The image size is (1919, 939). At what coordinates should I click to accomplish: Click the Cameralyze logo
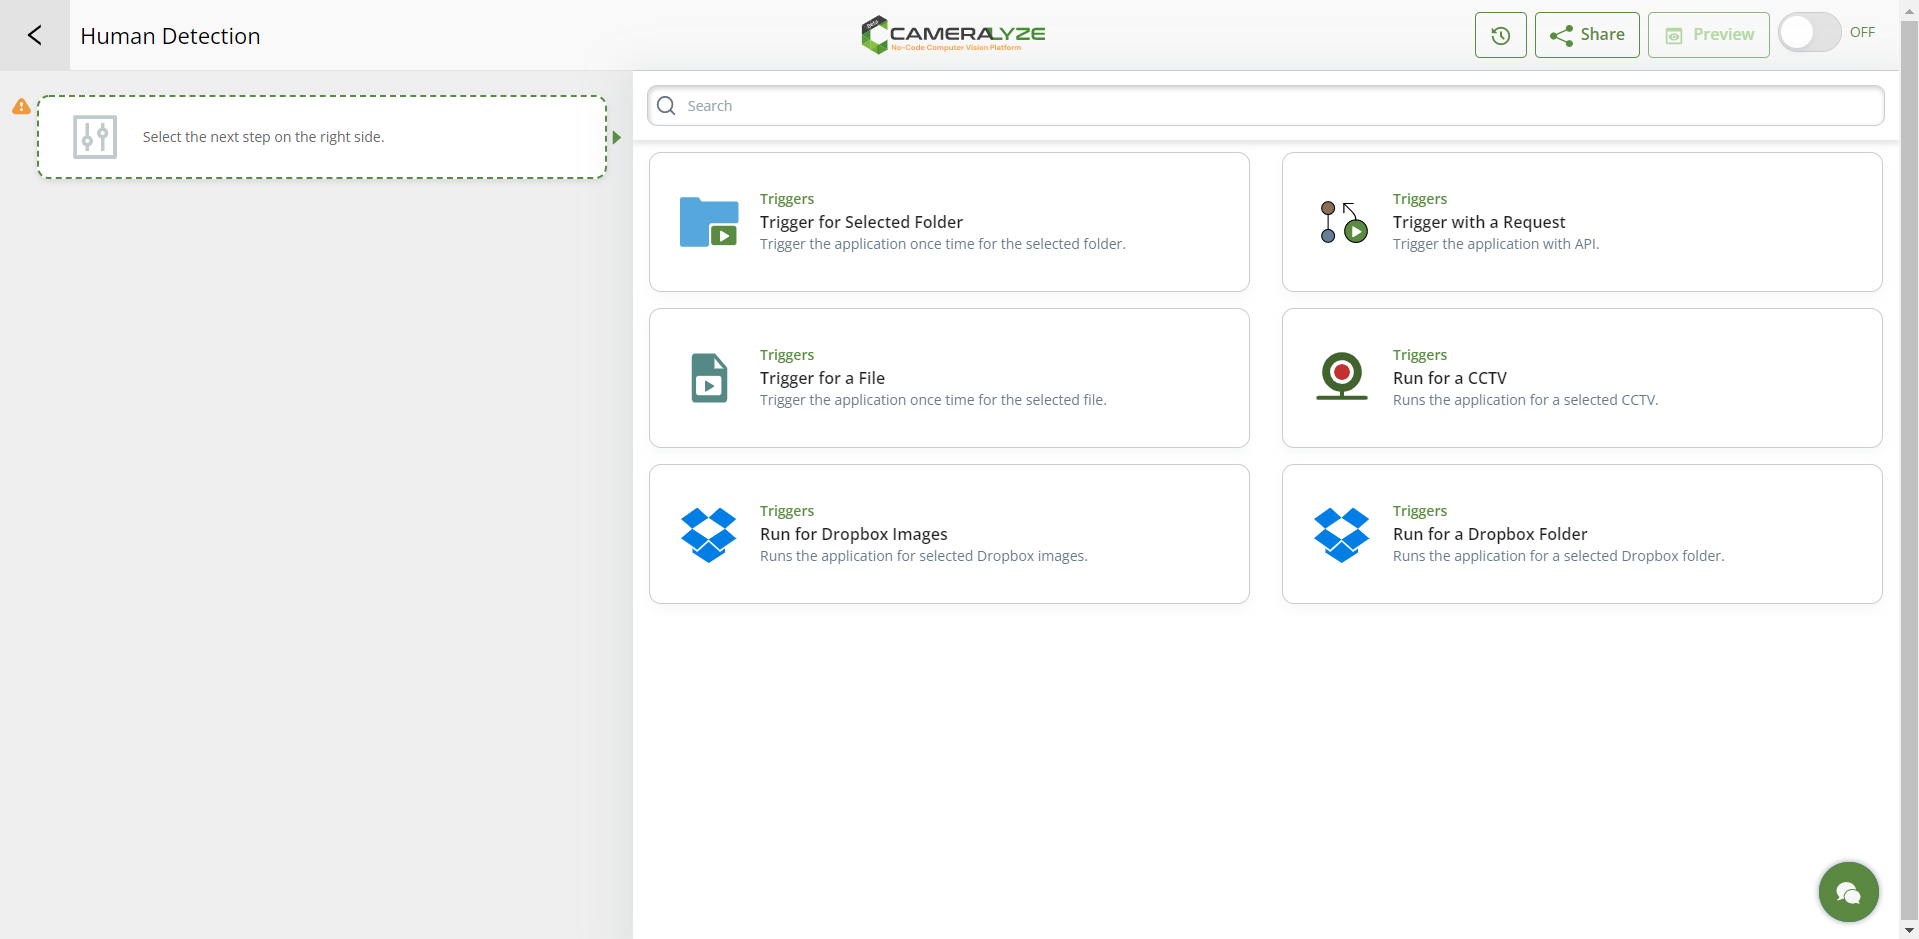click(x=953, y=34)
